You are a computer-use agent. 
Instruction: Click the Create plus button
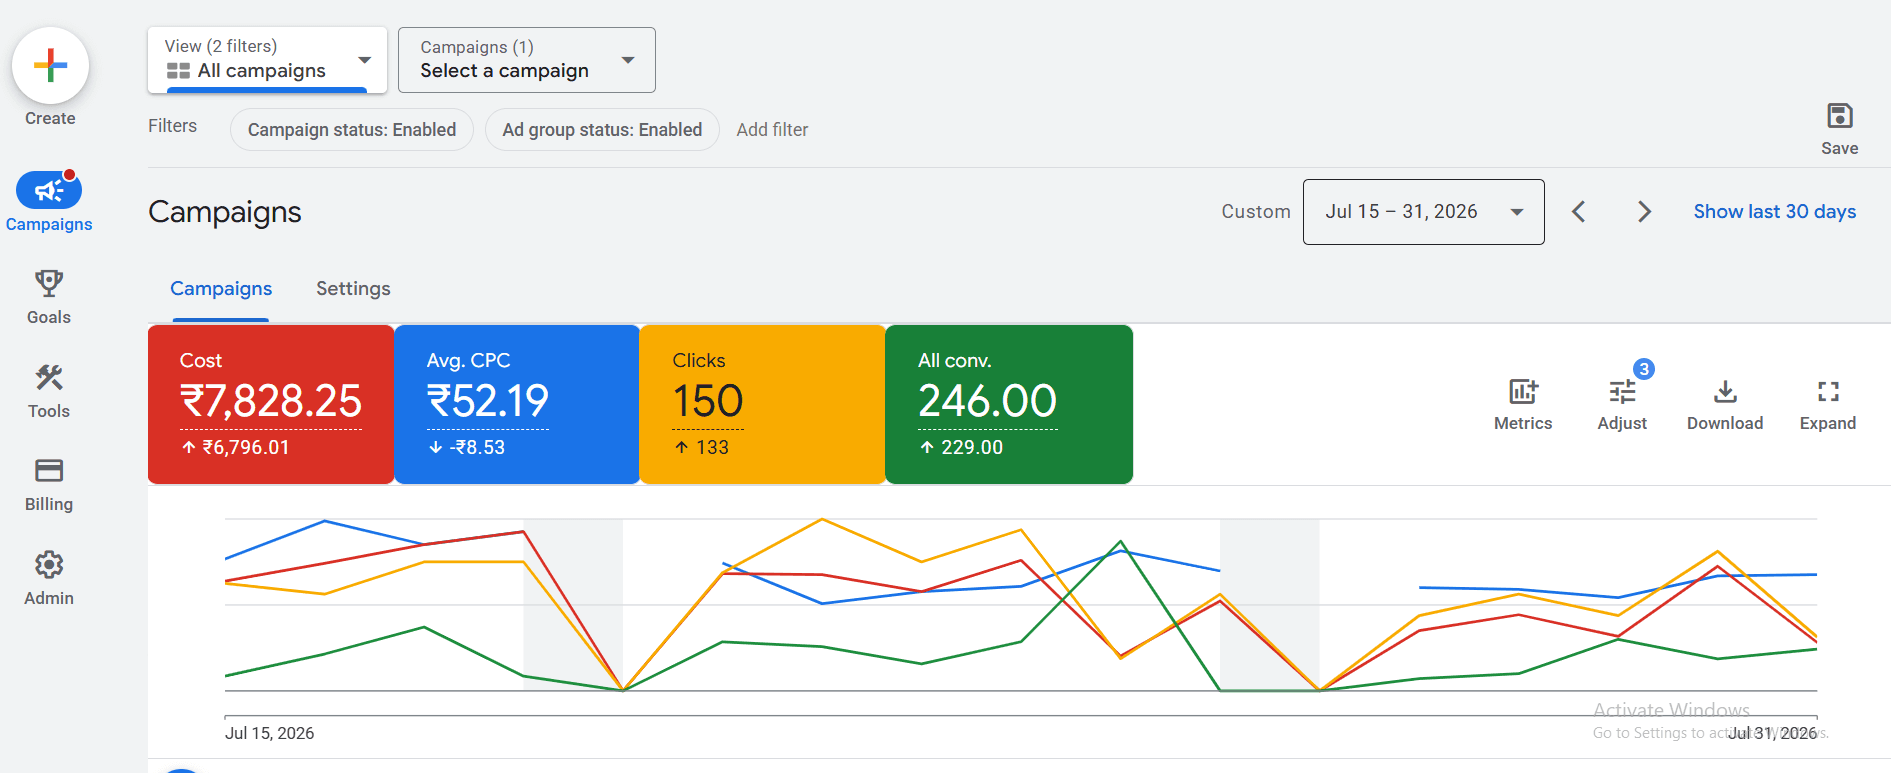coord(50,66)
